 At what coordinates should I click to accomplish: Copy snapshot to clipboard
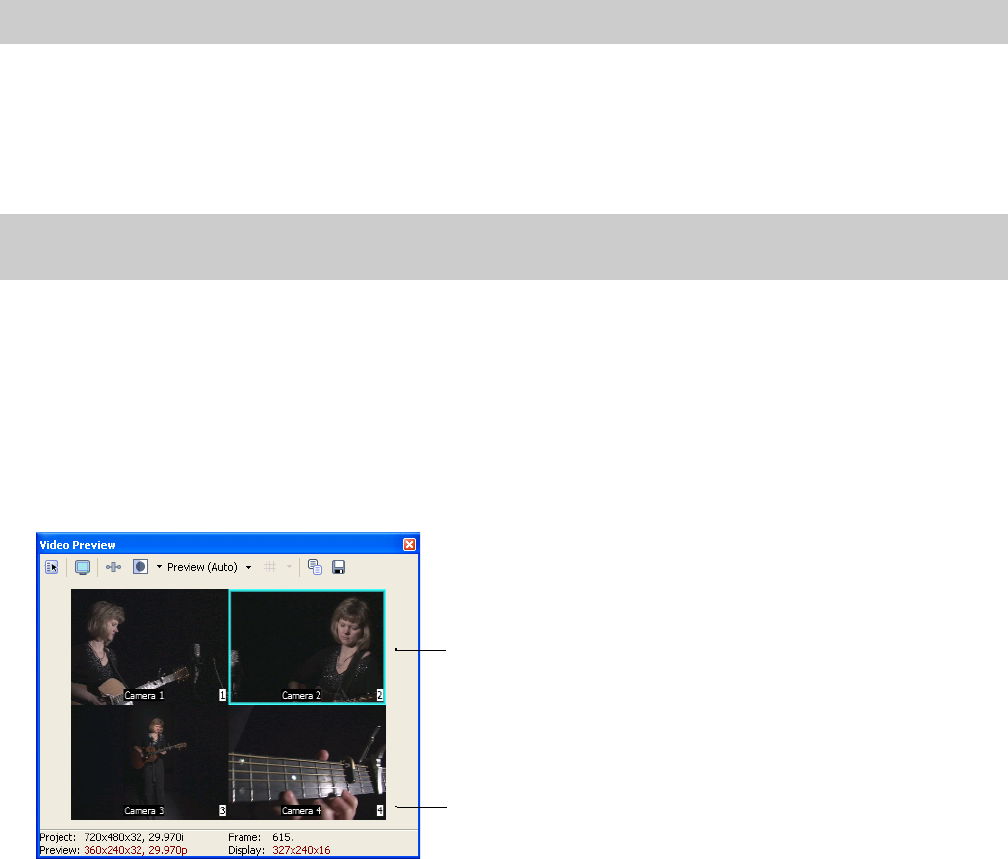click(x=315, y=567)
